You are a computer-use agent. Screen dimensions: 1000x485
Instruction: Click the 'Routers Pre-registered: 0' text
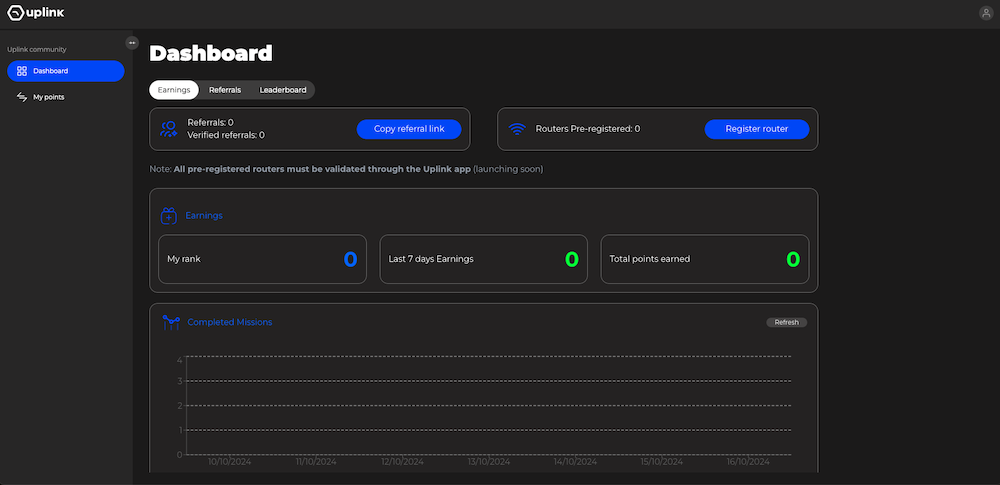point(588,129)
